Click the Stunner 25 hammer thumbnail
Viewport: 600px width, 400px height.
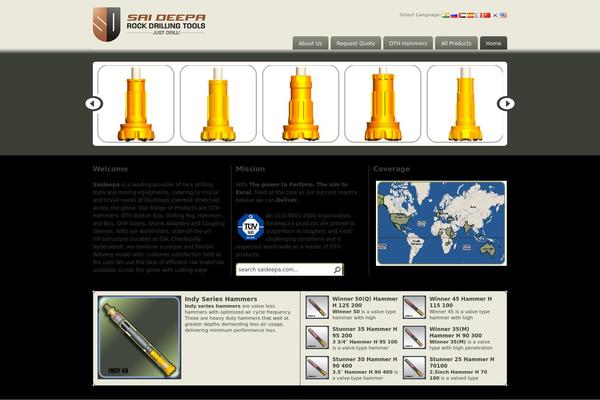click(x=414, y=367)
